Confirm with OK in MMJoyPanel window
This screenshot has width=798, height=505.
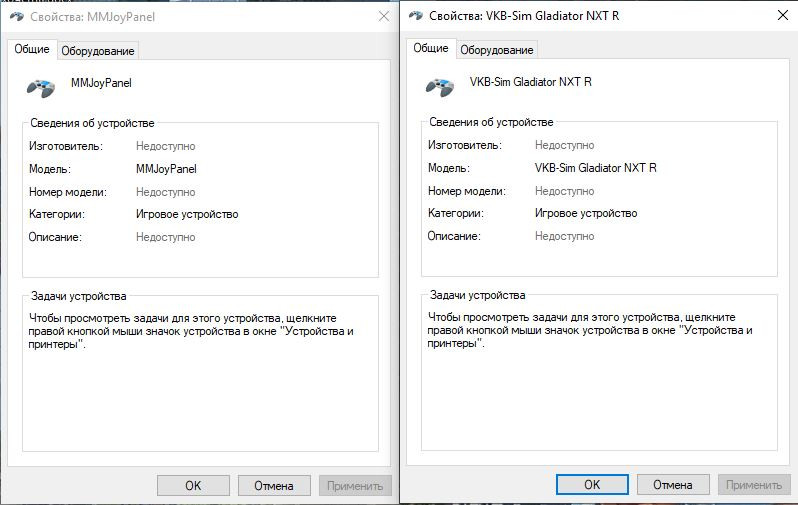click(193, 486)
